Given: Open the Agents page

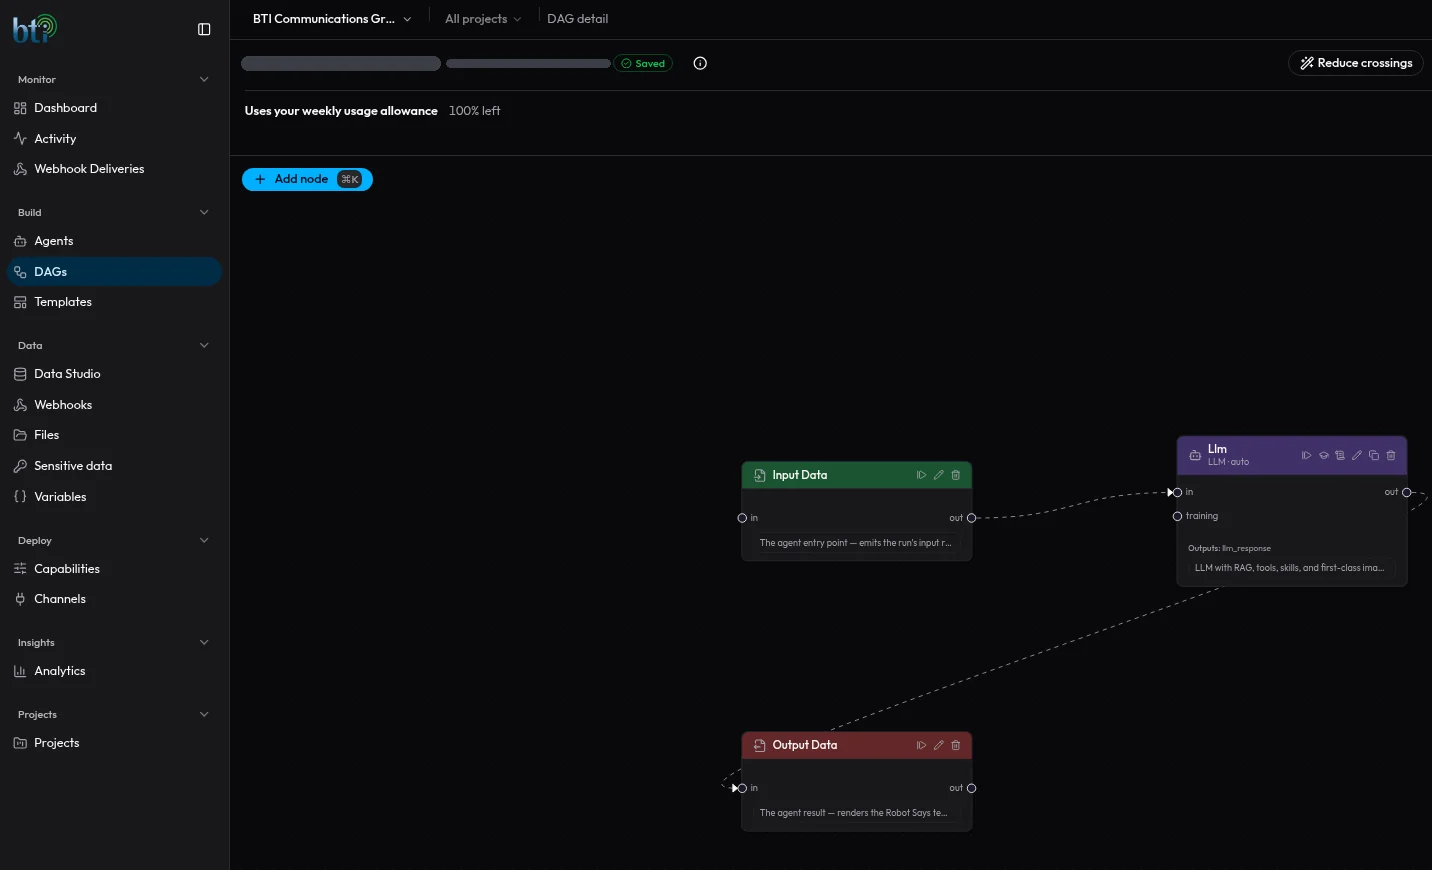Looking at the screenshot, I should (114, 241).
